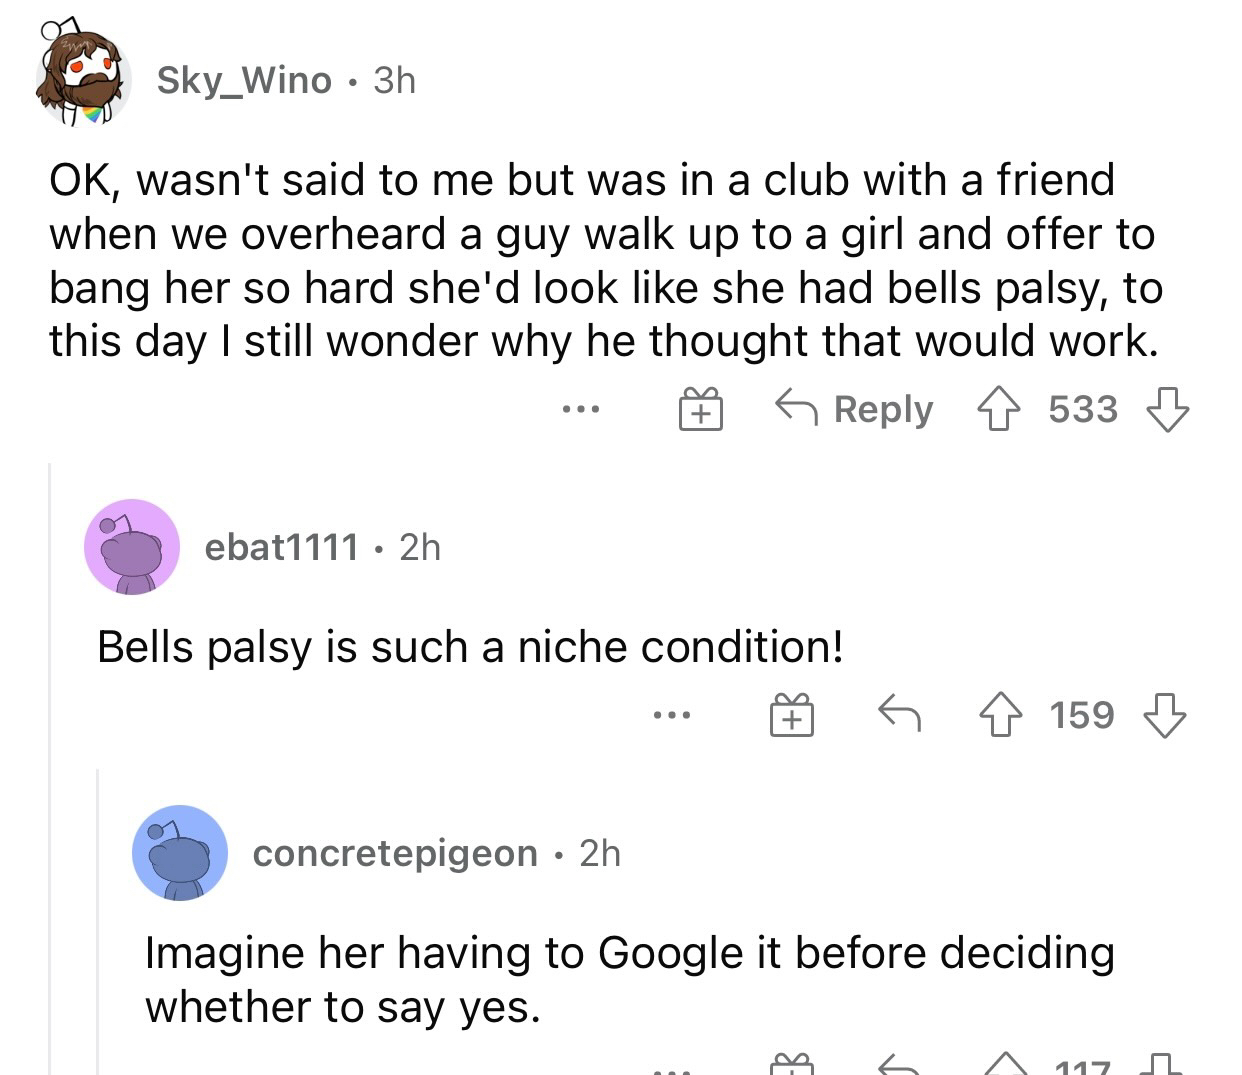This screenshot has height=1075, width=1242.
Task: Open Sky_Wino's user profile link
Action: (244, 80)
